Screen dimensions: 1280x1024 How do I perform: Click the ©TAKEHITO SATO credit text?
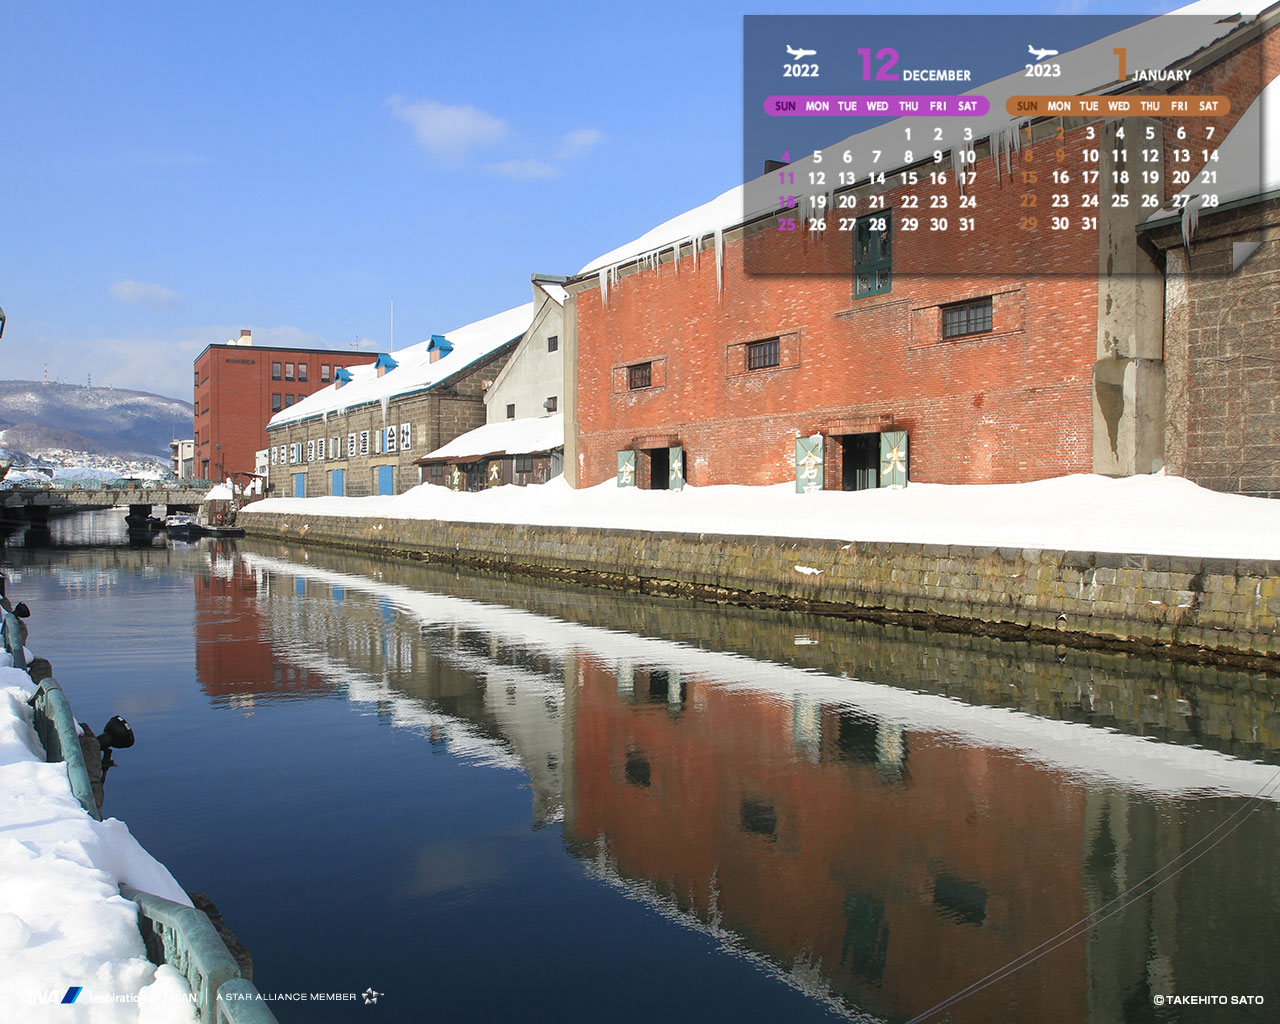click(x=1208, y=1000)
